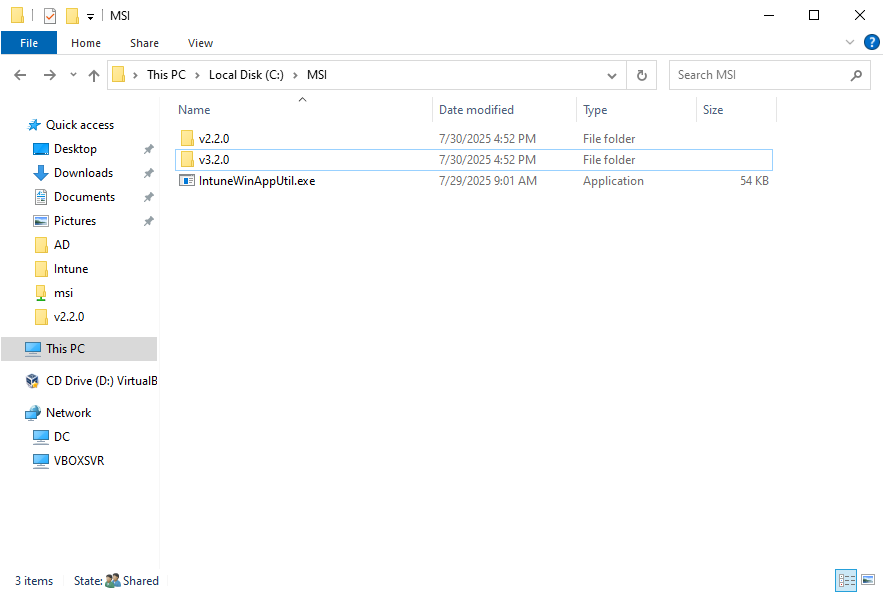Screen dimensions: 884x593
Task: Click the Search MSI input field
Action: 761,75
